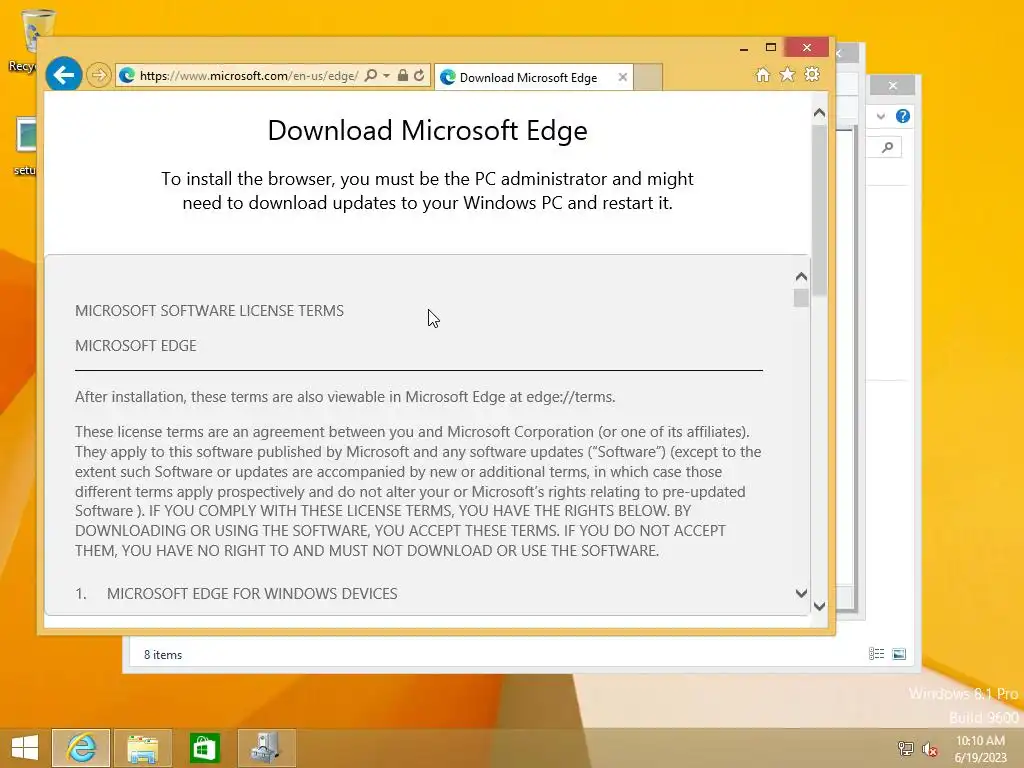Click the security lock icon in address bar
Viewport: 1024px width, 768px height.
pos(403,76)
